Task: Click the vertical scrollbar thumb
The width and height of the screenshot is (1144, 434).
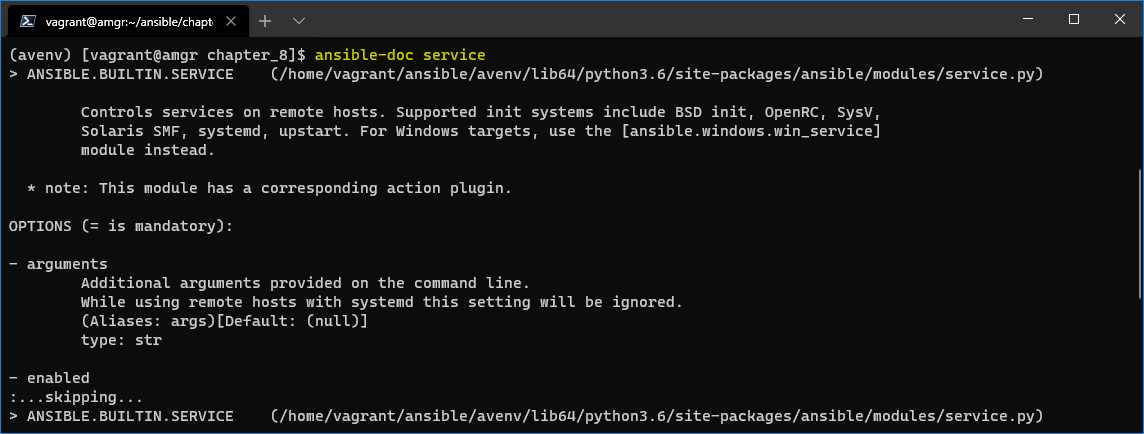Action: (x=1140, y=233)
